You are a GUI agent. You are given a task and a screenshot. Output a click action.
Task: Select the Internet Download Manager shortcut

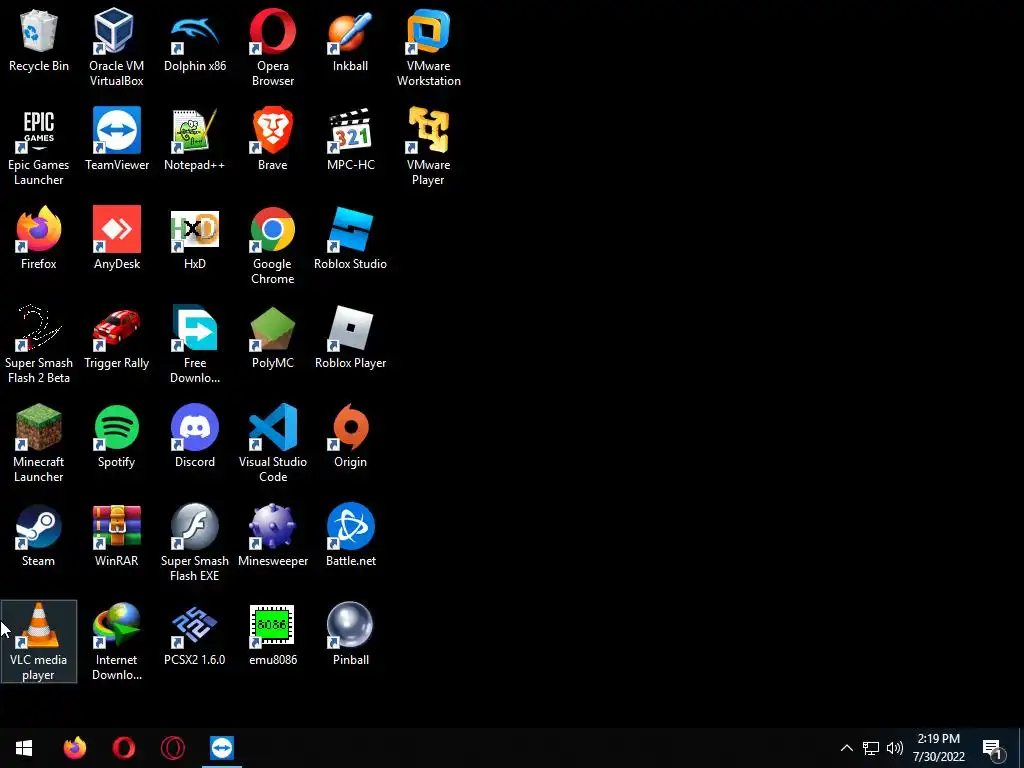tap(116, 641)
